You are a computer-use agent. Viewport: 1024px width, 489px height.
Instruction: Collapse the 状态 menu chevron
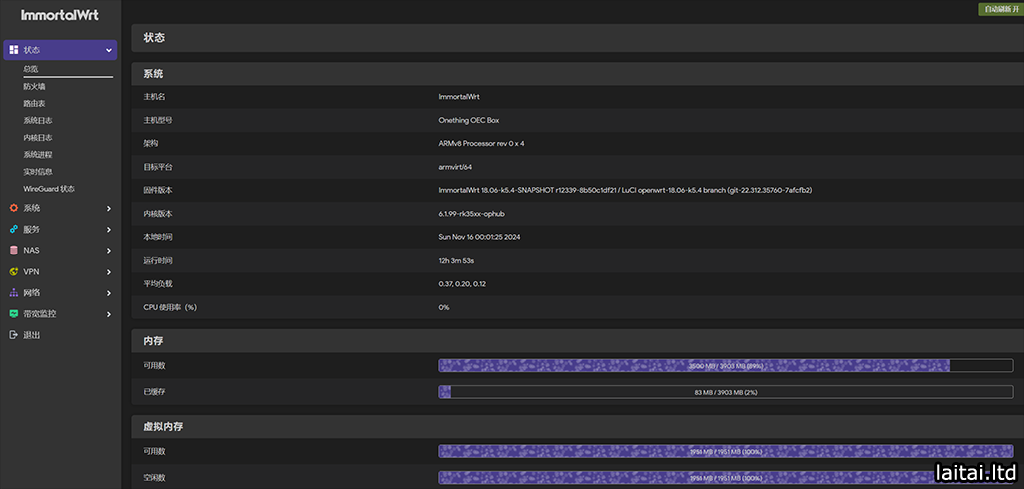pos(108,50)
